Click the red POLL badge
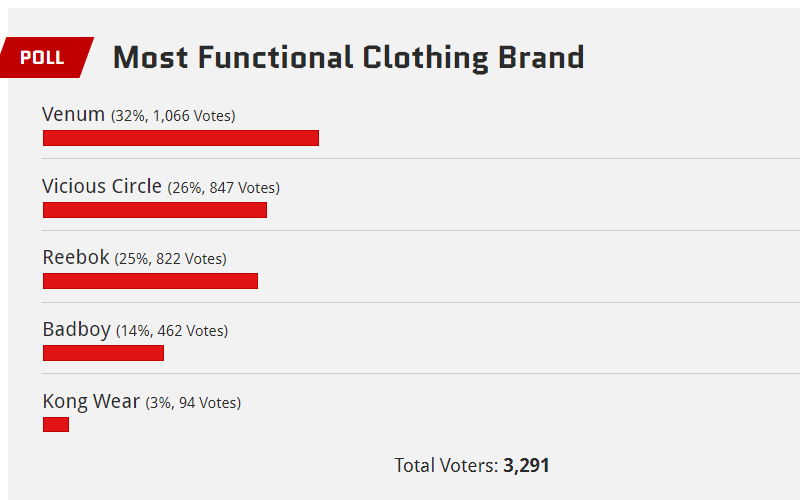Viewport: 800px width, 500px height. coord(46,58)
